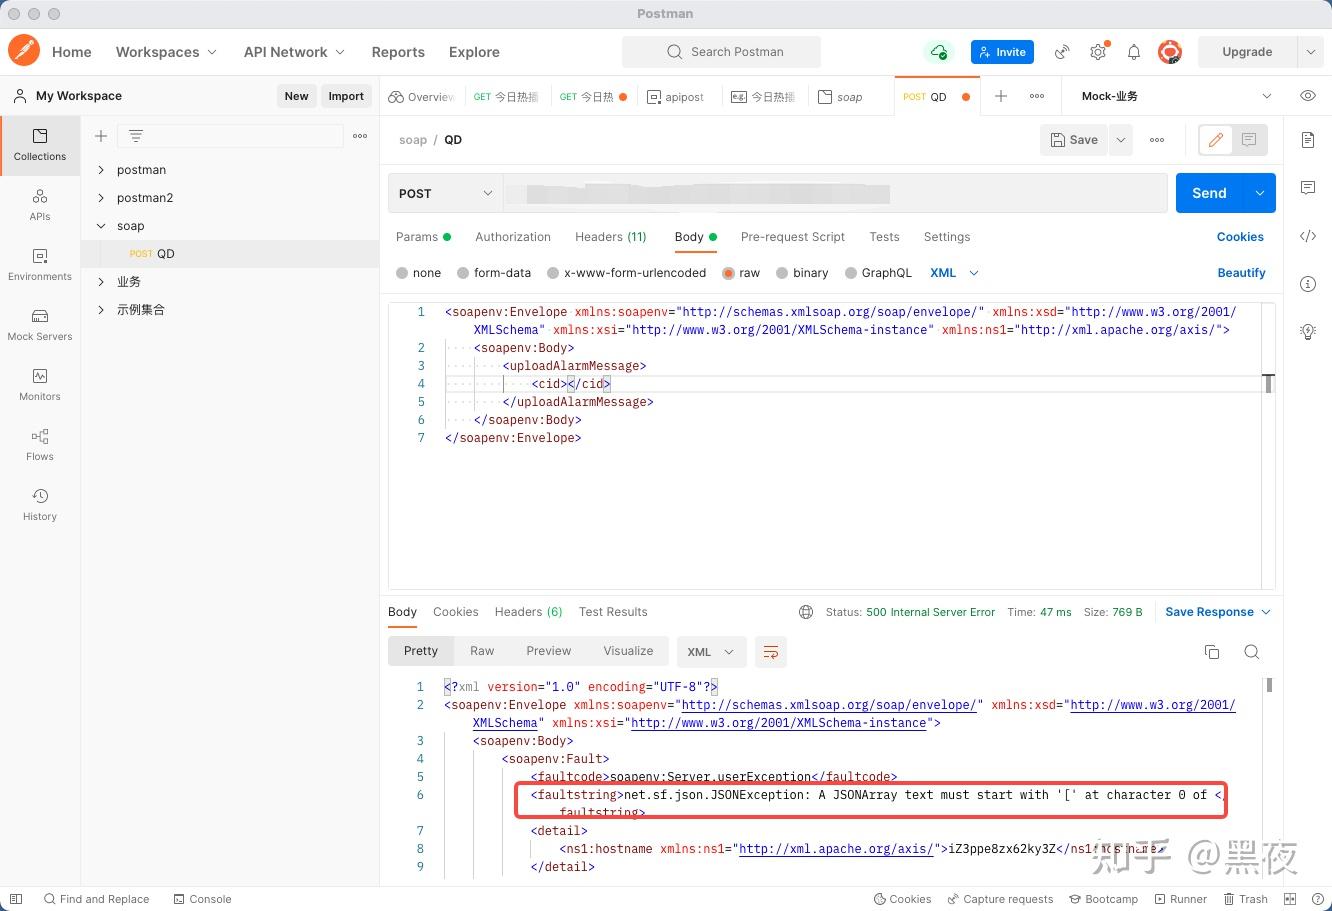Open the Raw response view tab
The width and height of the screenshot is (1332, 911).
pos(482,651)
